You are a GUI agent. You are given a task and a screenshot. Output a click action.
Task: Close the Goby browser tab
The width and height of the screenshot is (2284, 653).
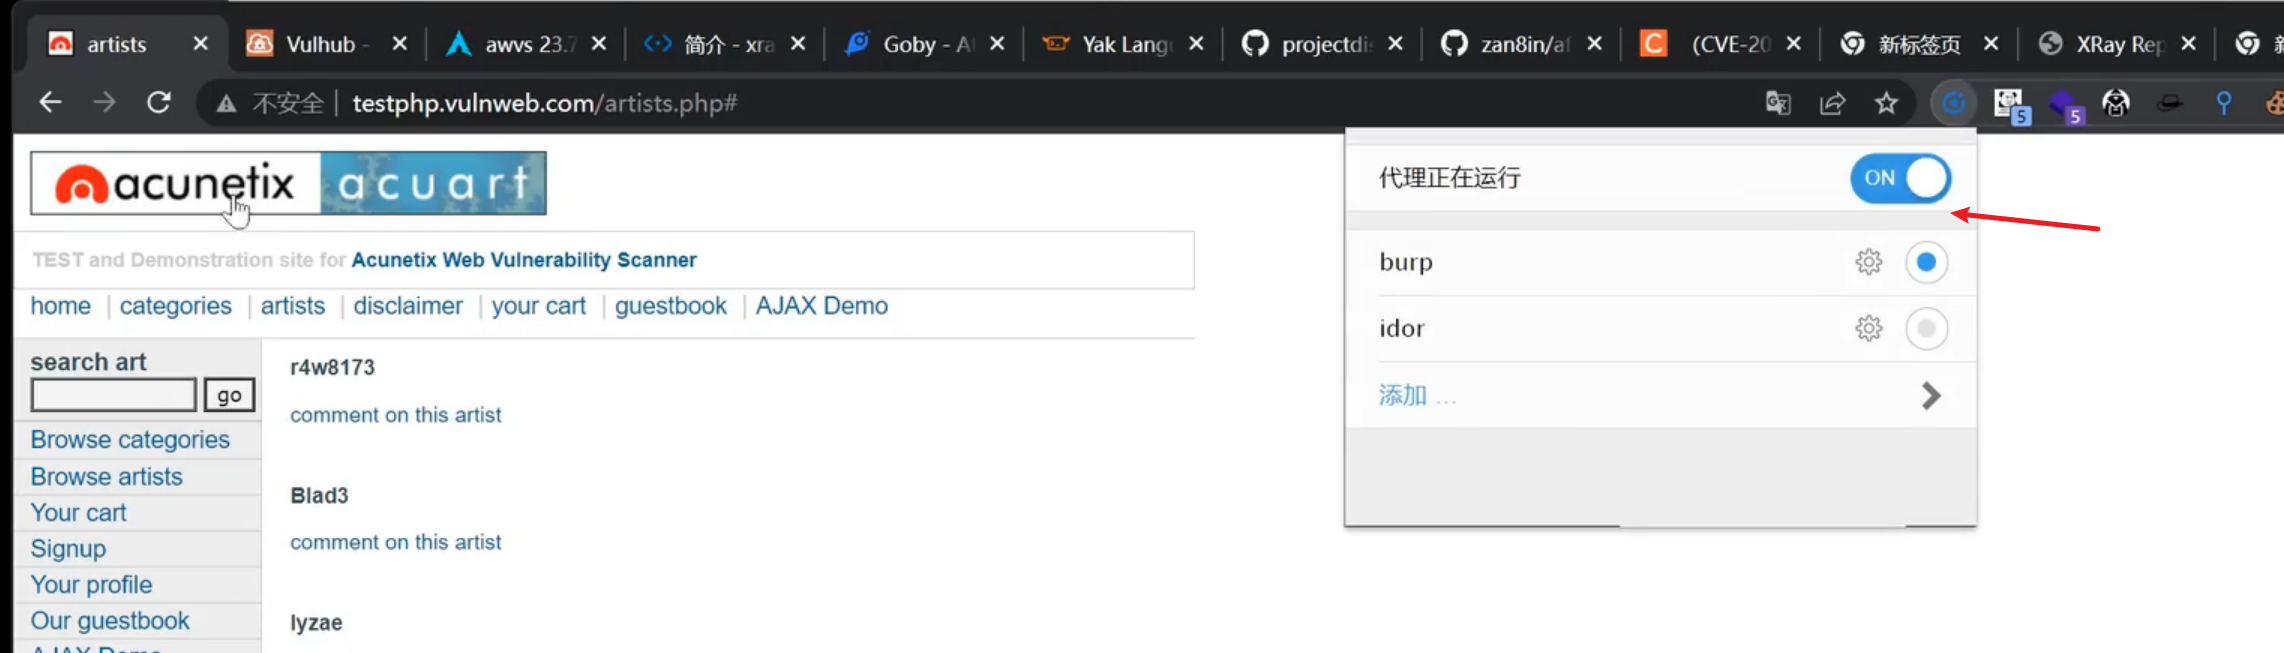coord(997,44)
